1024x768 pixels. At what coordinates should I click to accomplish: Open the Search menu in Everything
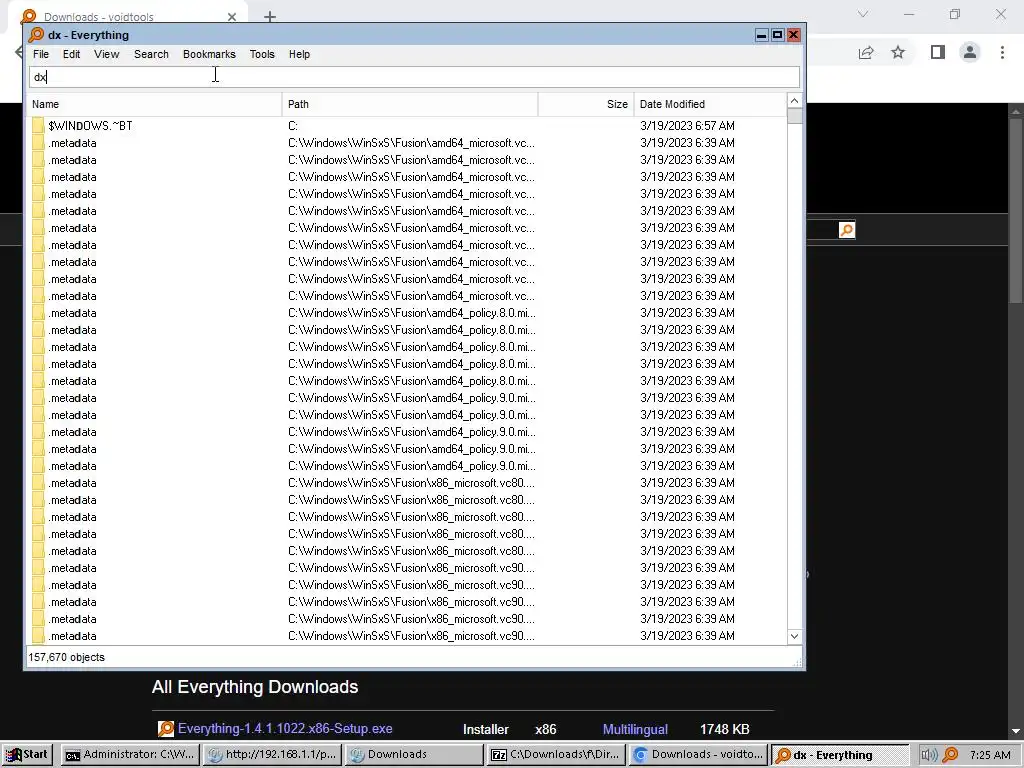pos(151,54)
